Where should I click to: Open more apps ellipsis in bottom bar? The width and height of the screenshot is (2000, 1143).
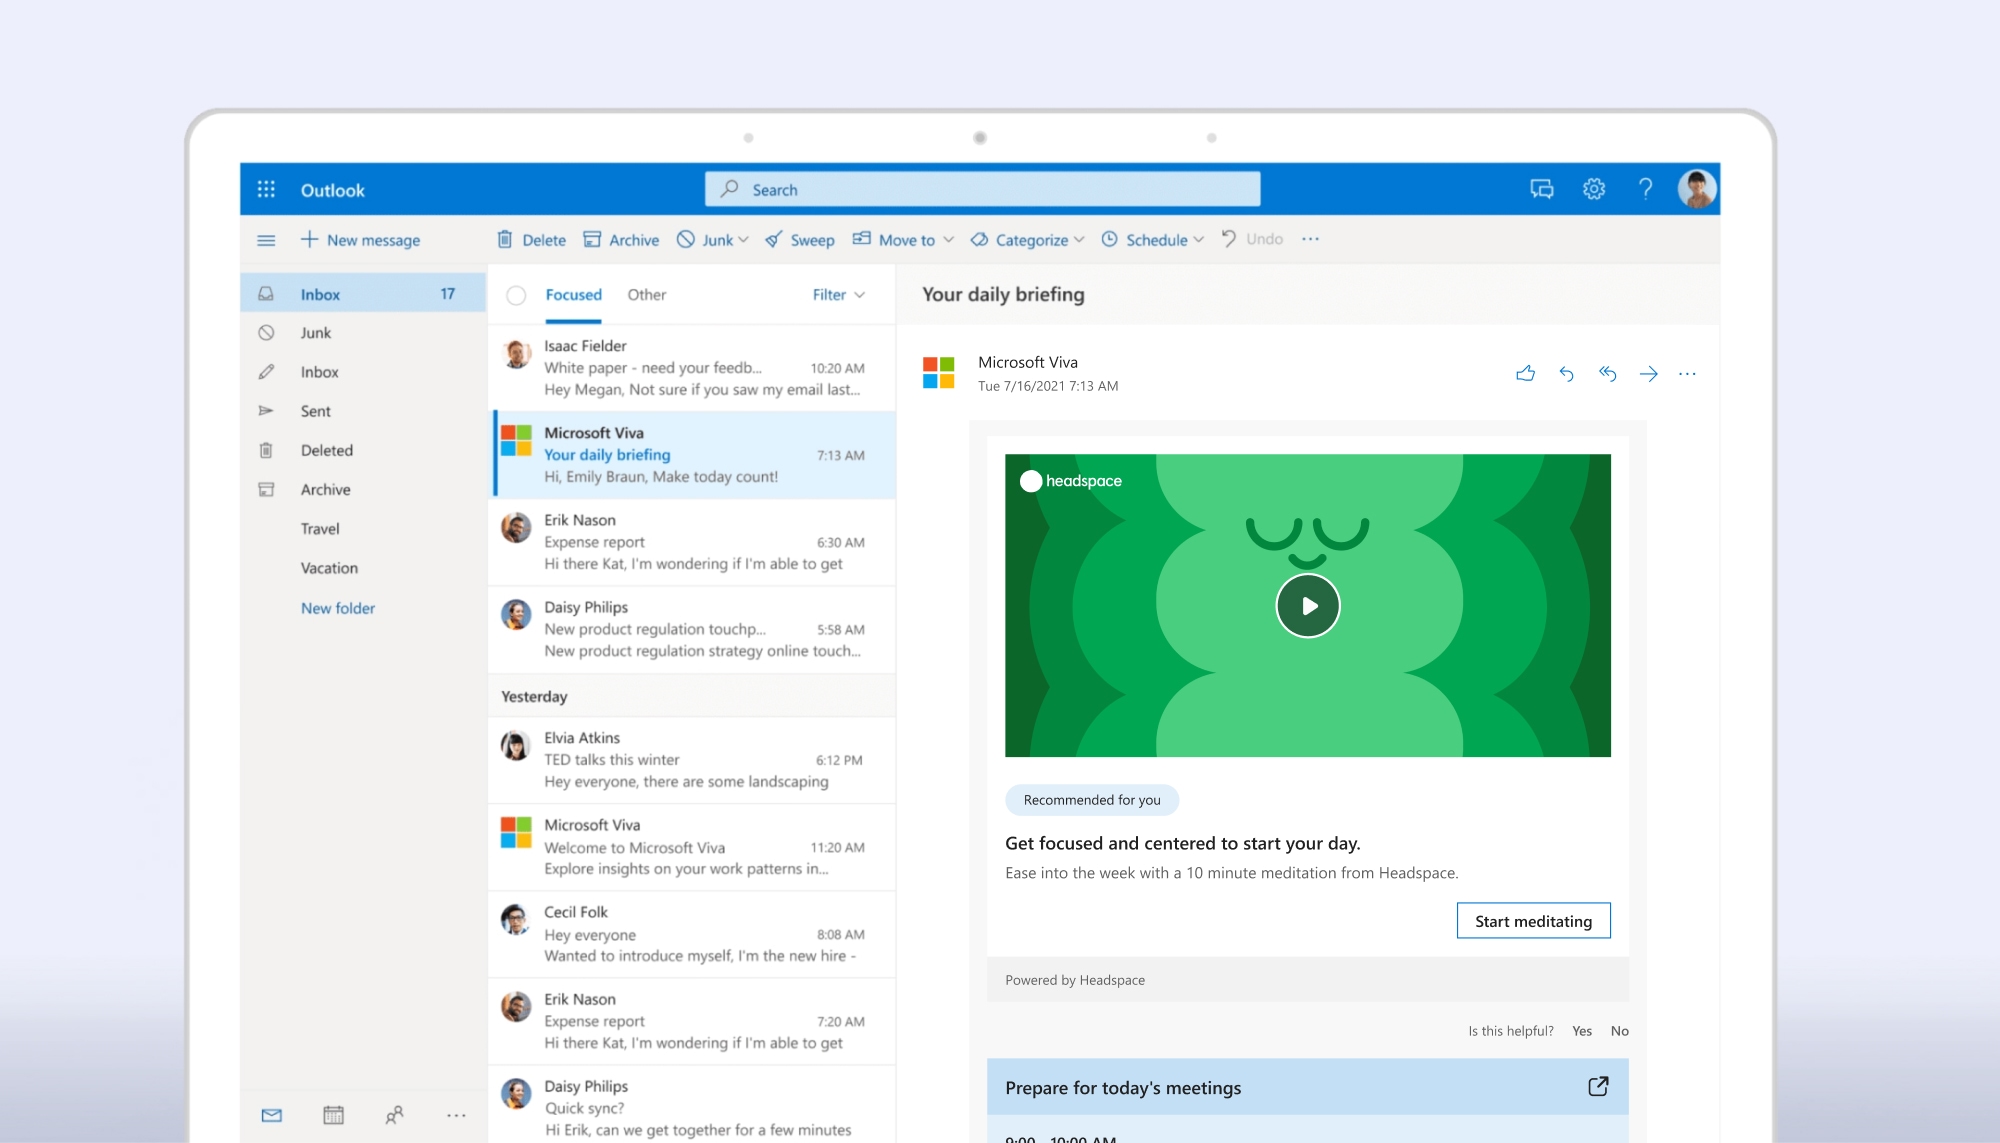tap(456, 1115)
